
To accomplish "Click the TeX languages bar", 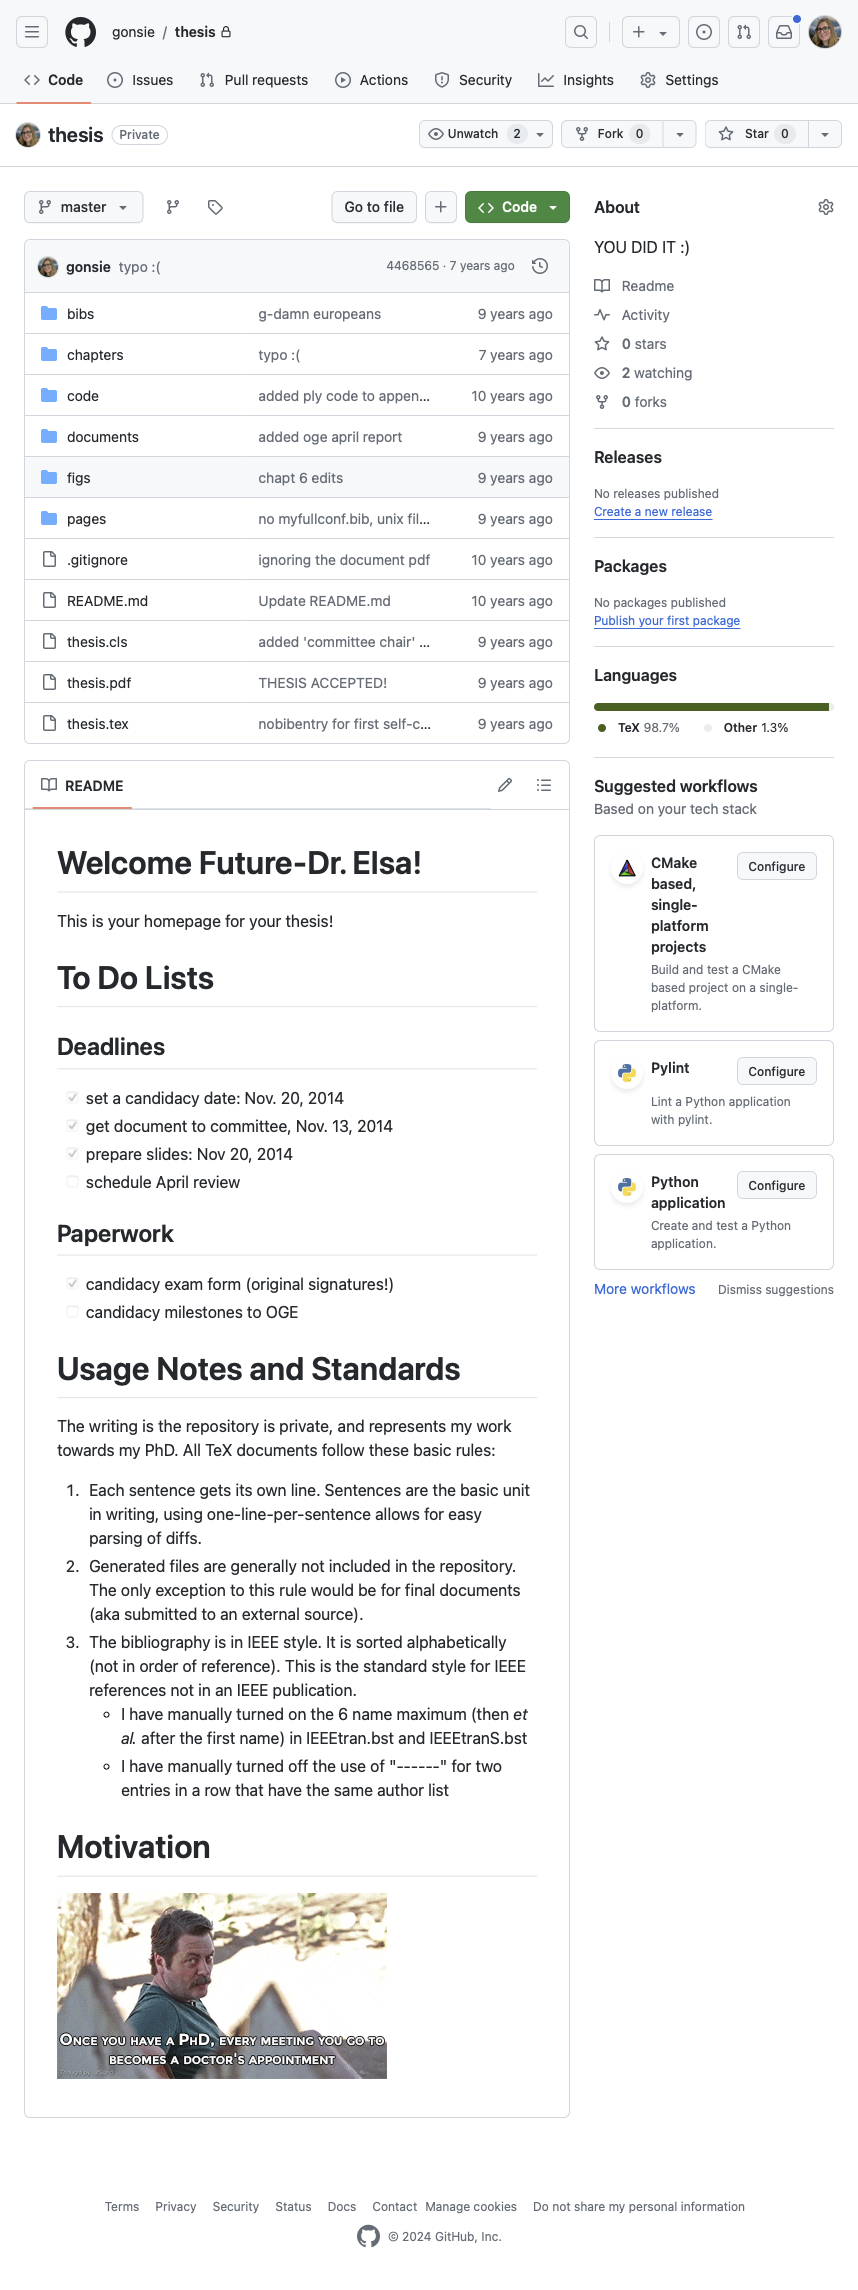I will point(711,707).
